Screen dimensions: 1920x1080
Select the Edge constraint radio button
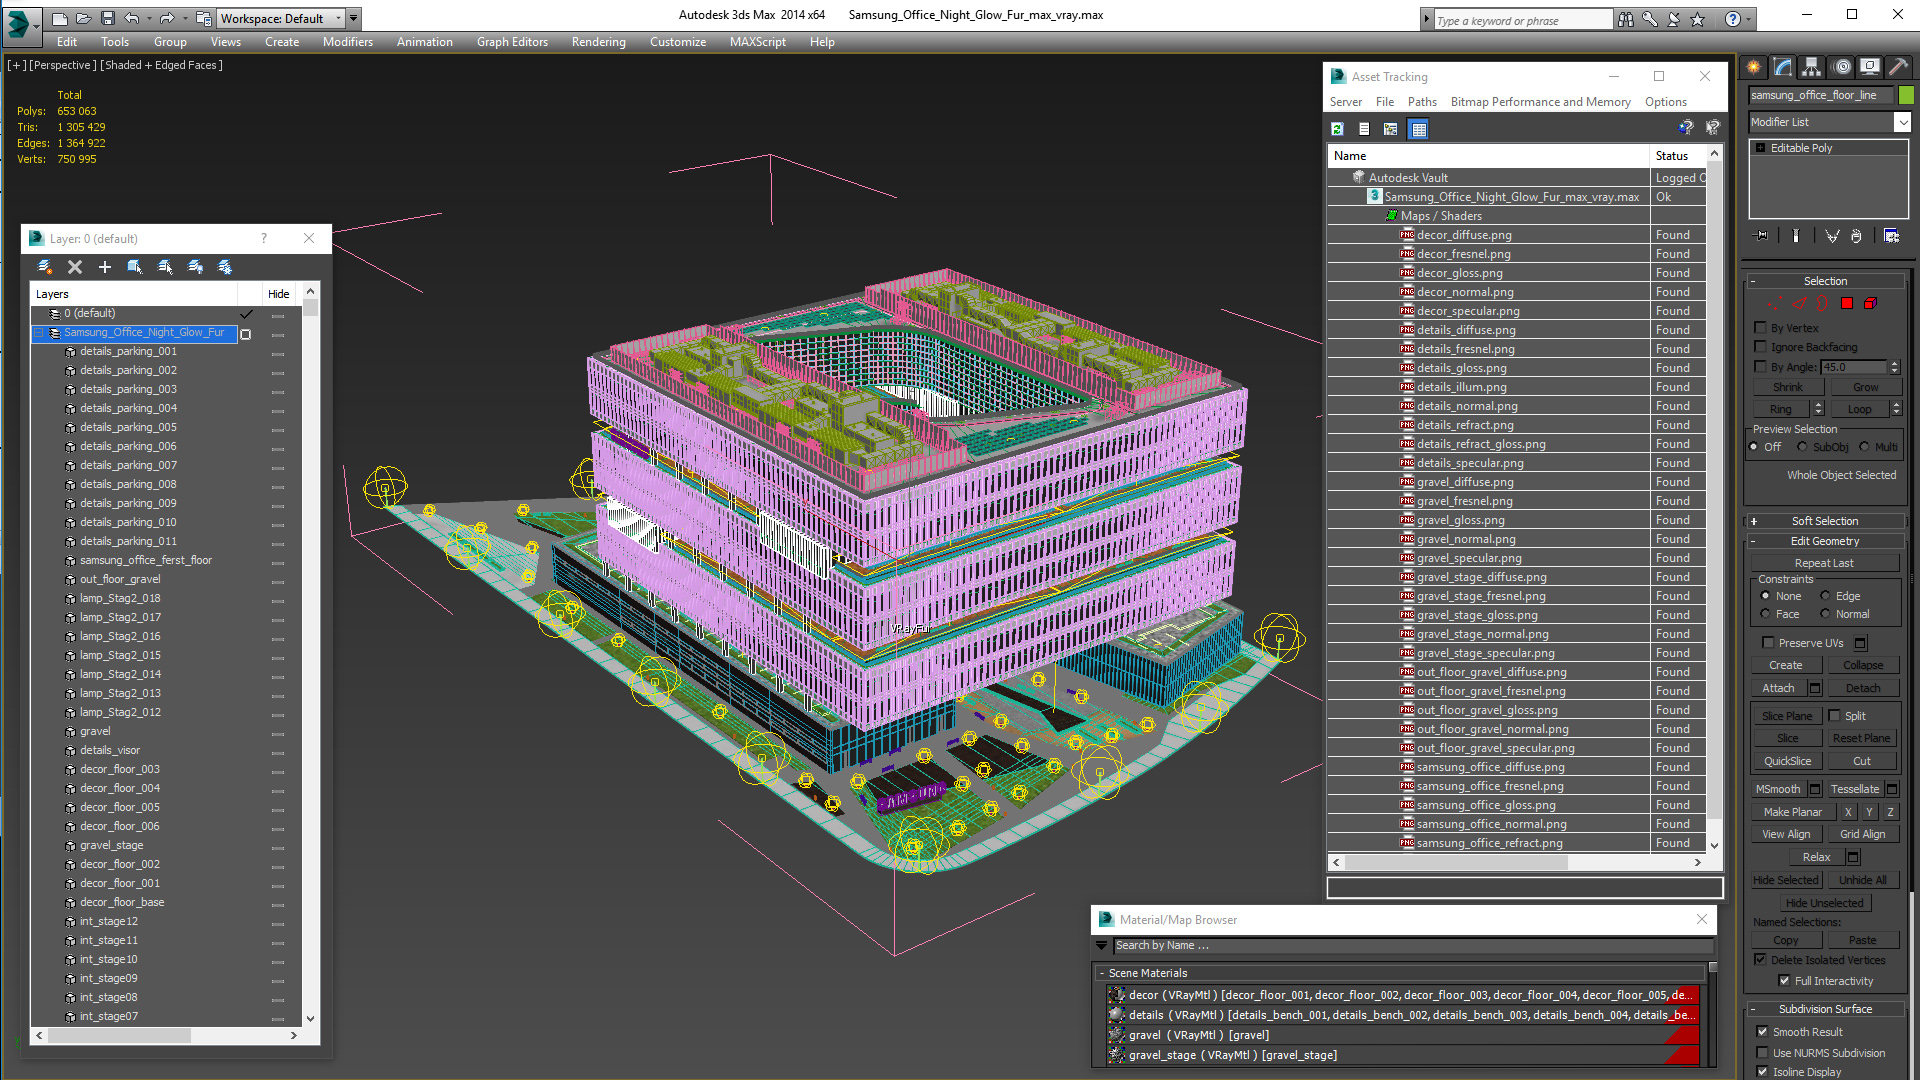coord(1825,596)
